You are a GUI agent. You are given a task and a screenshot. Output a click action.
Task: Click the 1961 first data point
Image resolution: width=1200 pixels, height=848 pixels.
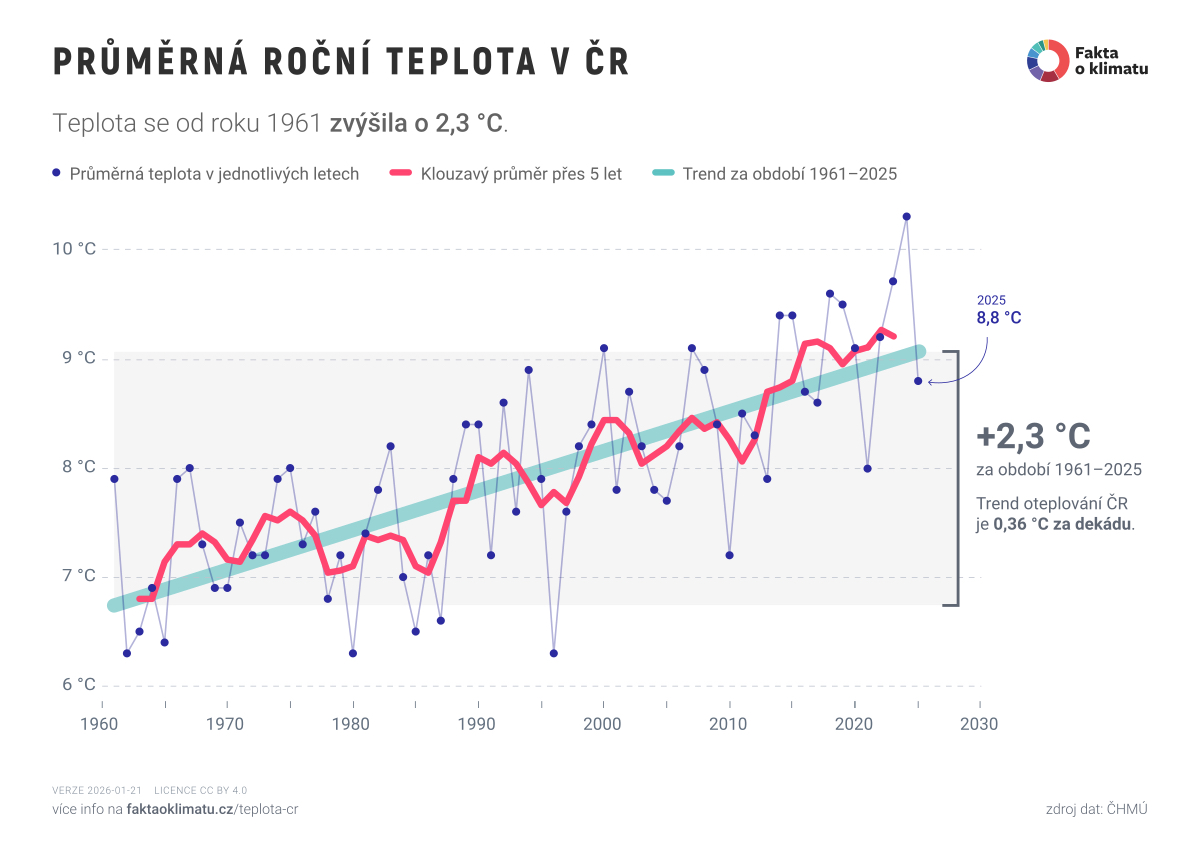(114, 479)
